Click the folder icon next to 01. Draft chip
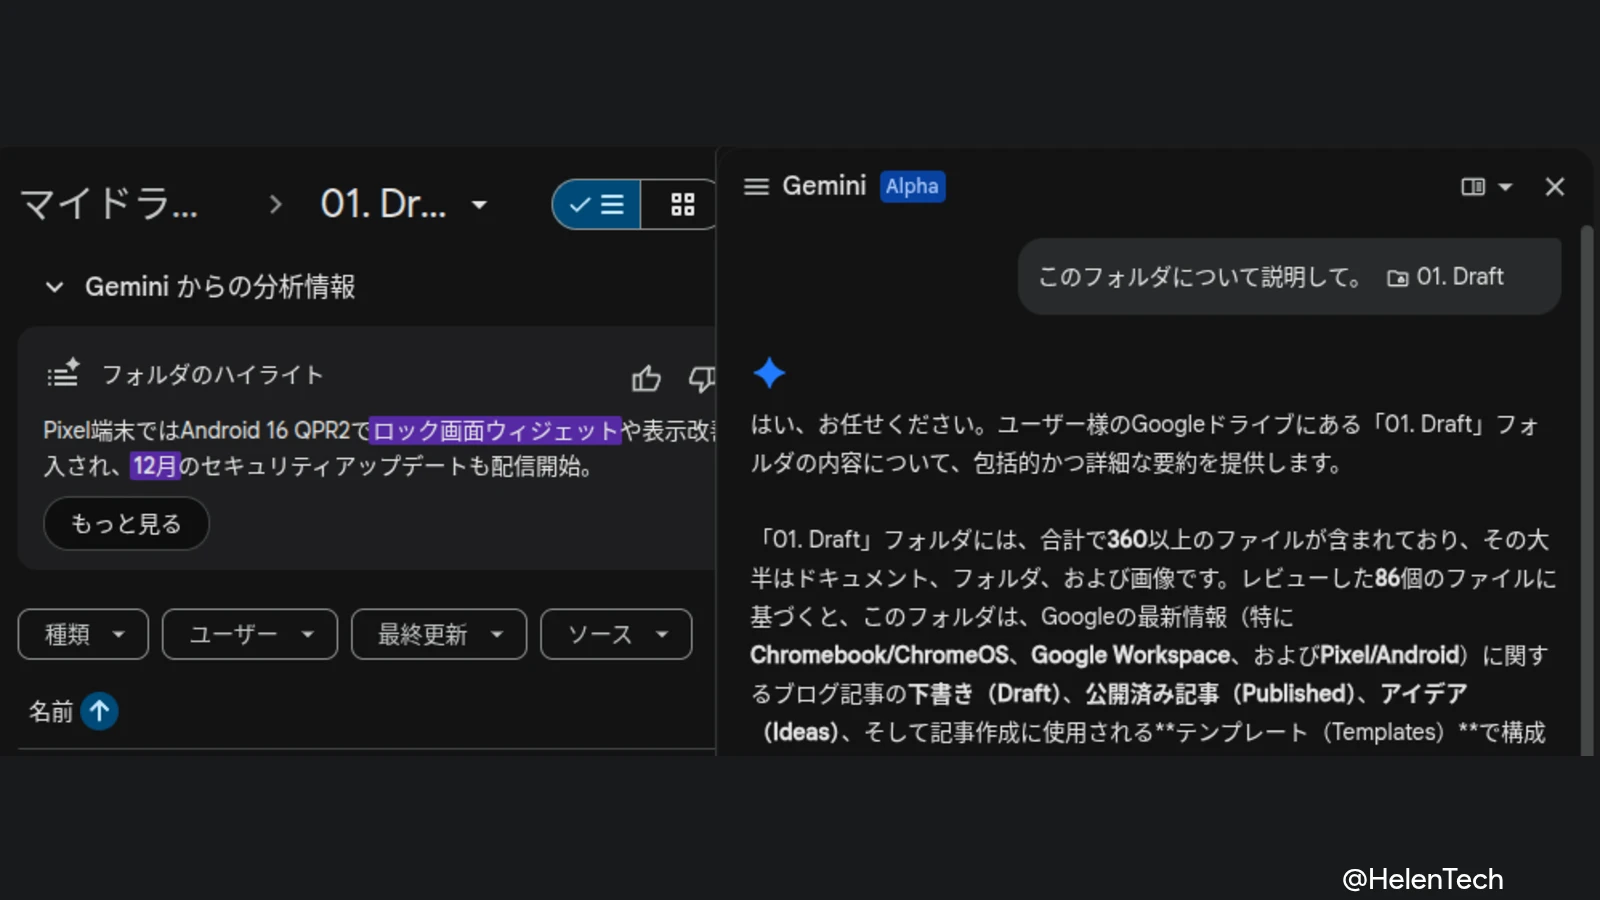 [x=1399, y=277]
